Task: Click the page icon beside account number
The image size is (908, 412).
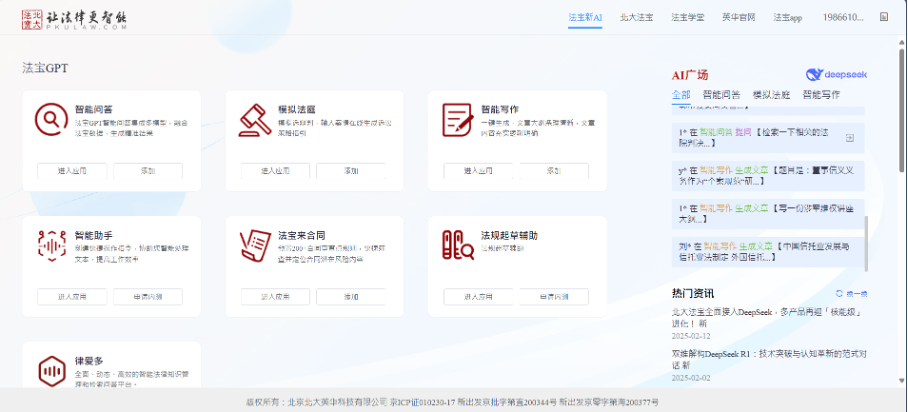Action: [x=884, y=17]
